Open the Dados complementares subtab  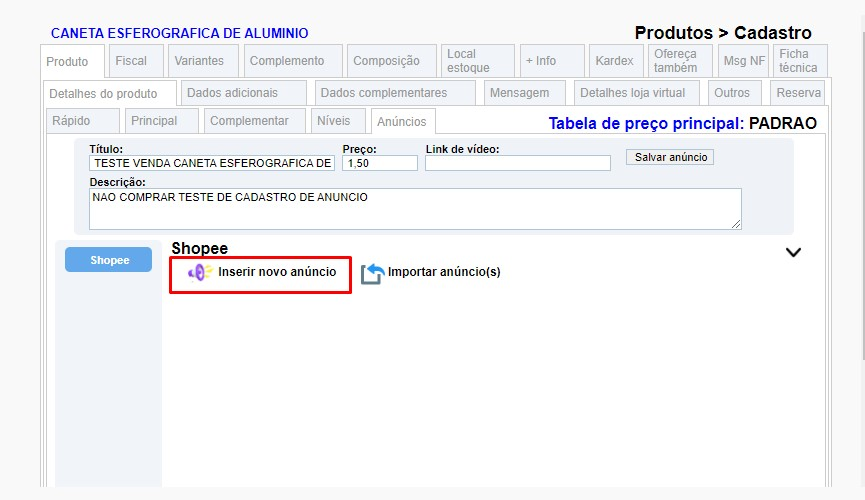tap(395, 93)
